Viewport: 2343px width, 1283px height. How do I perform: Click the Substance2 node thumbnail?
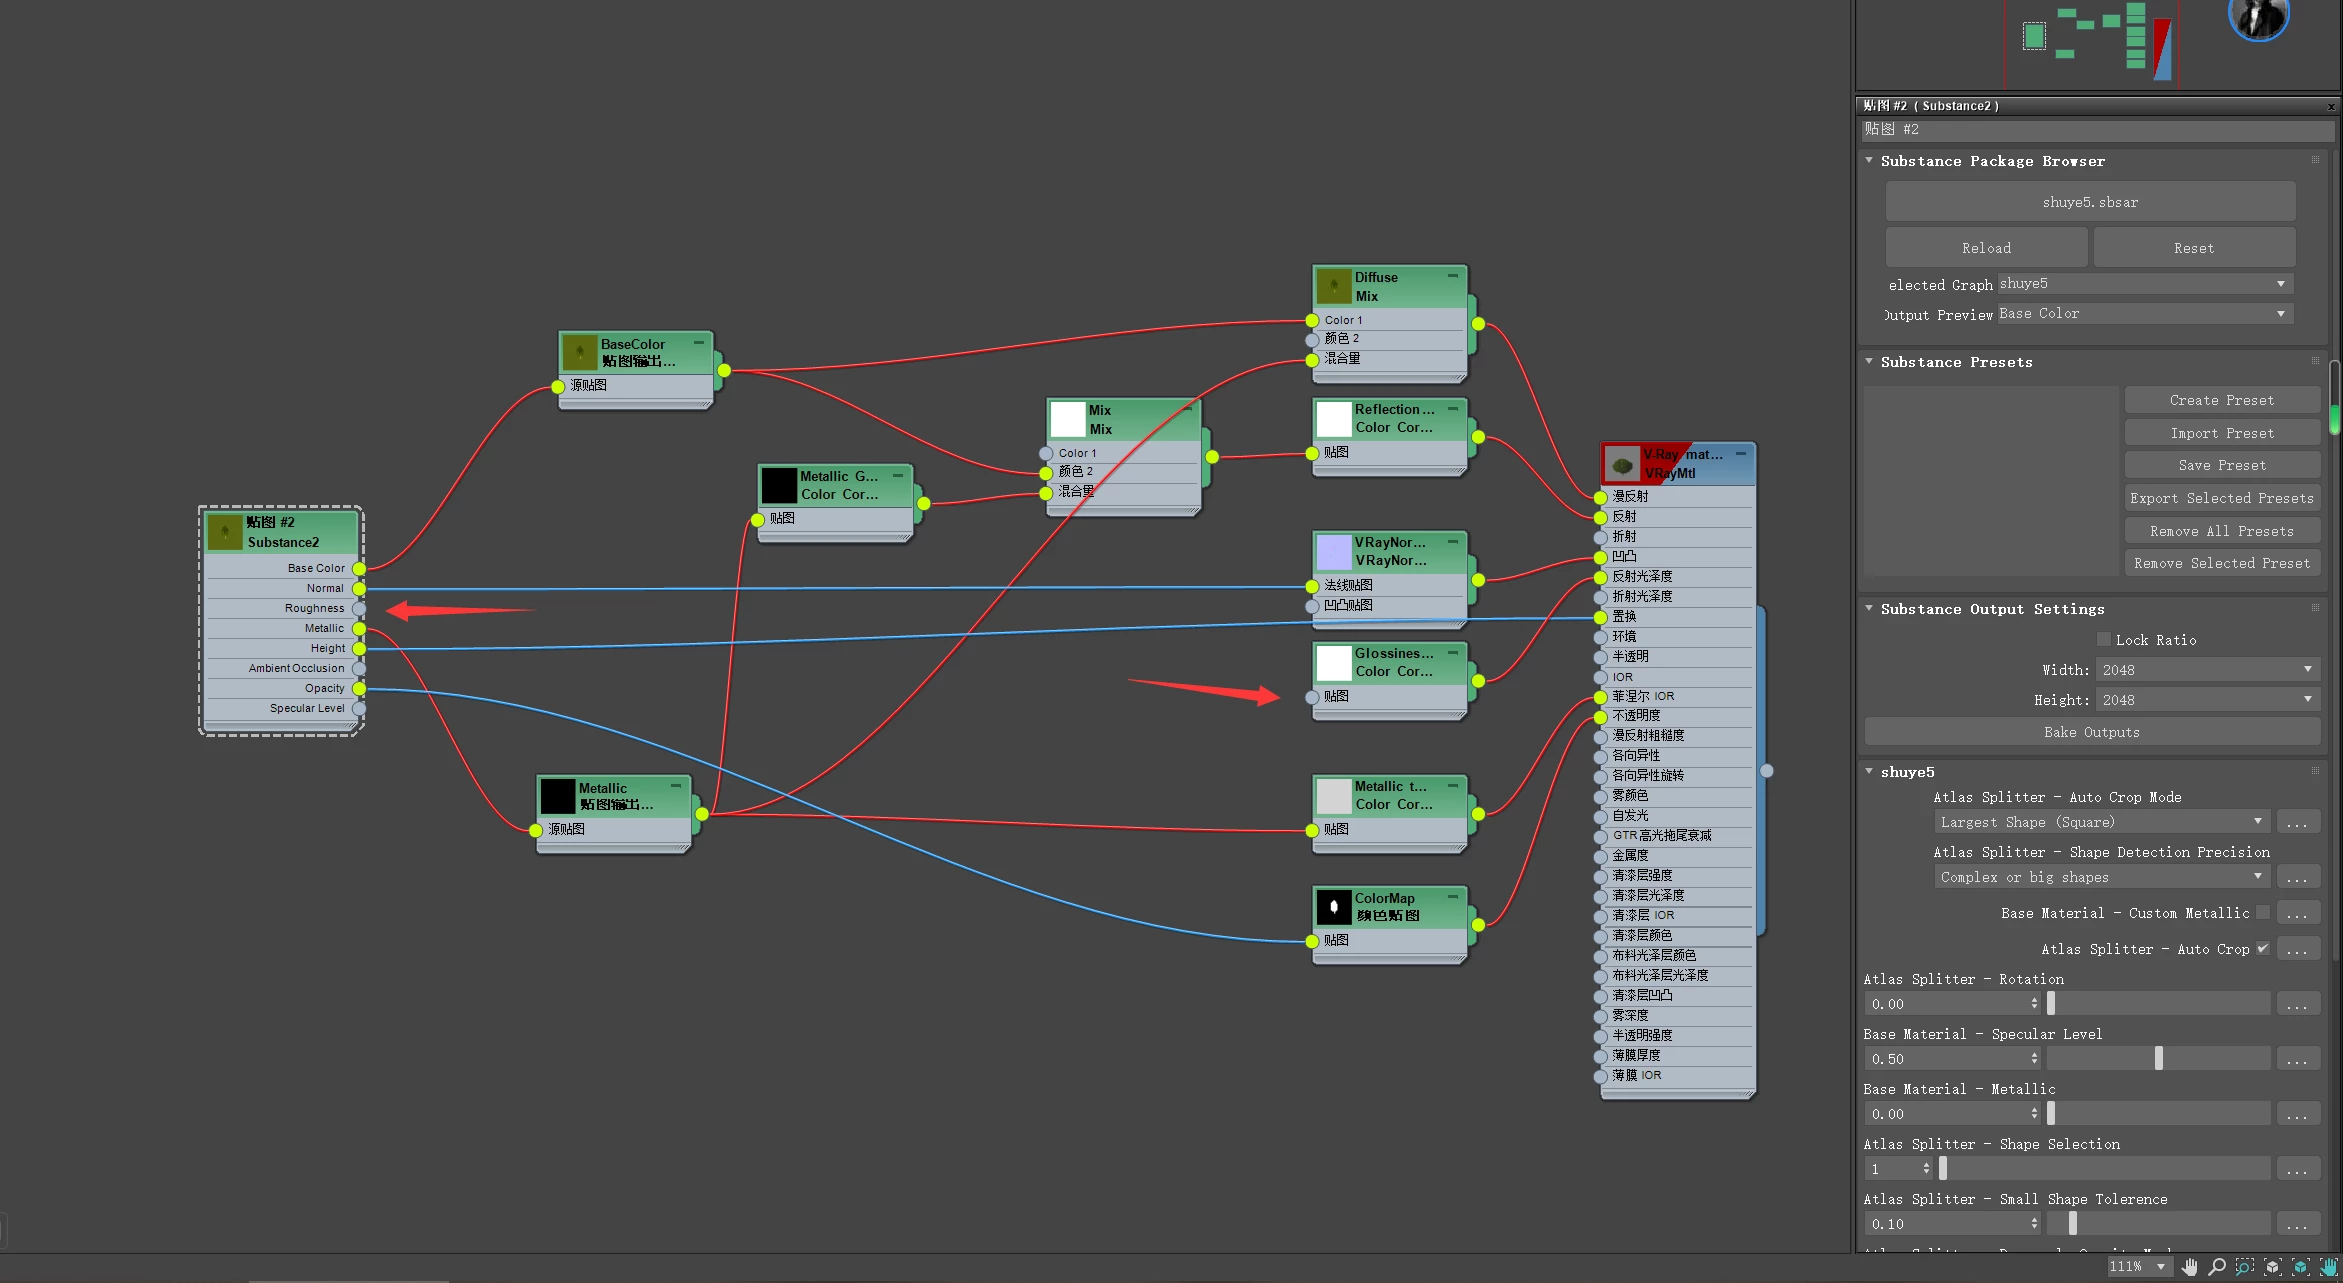click(x=225, y=531)
